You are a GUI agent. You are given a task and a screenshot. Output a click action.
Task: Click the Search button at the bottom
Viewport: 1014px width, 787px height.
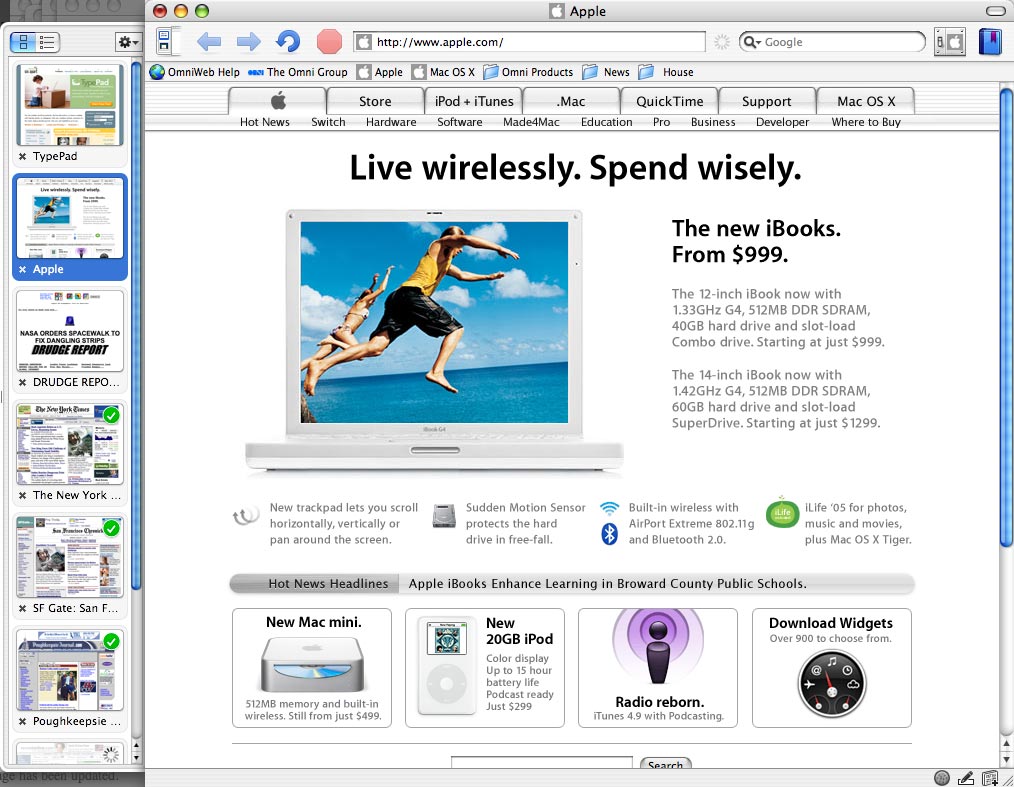[665, 765]
